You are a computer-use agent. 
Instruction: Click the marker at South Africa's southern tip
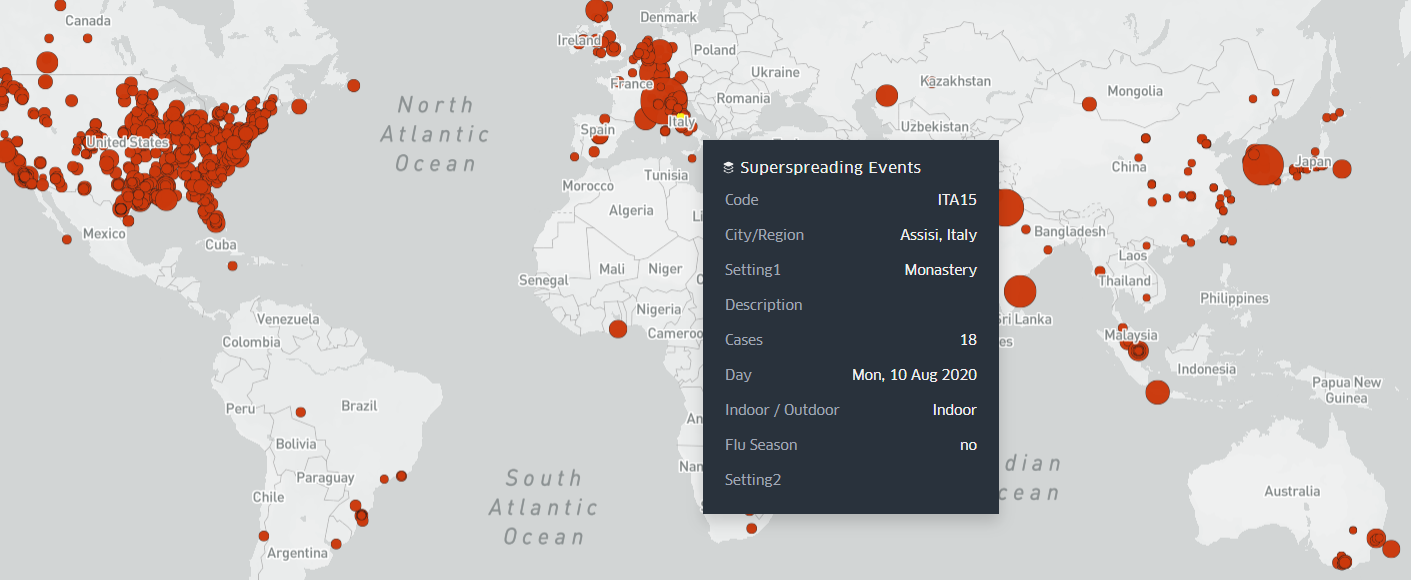click(751, 527)
